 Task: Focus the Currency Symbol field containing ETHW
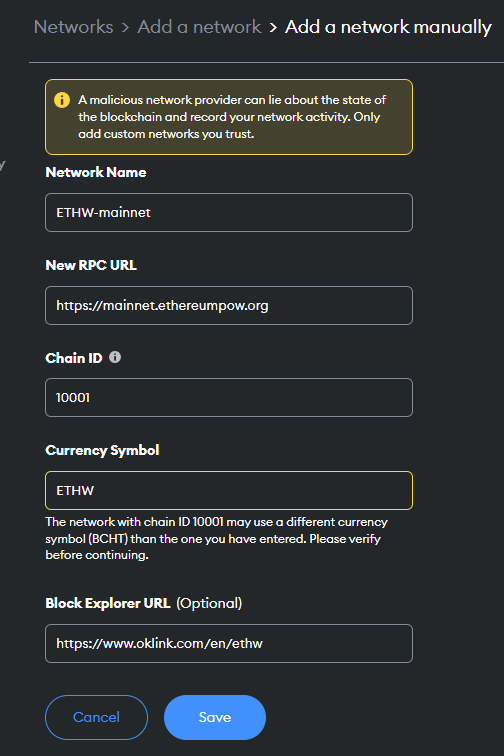[229, 490]
